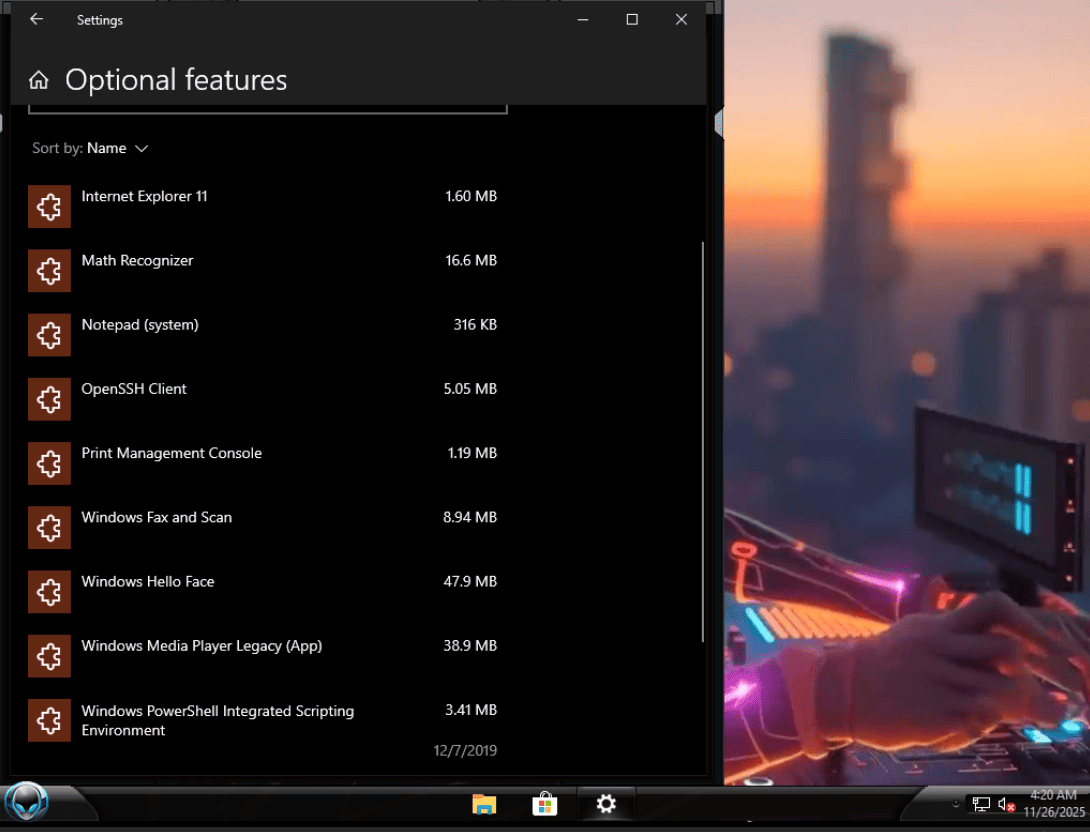Expand the Windows Media Player Legacy entry
Viewport: 1090px width, 832px height.
click(201, 646)
